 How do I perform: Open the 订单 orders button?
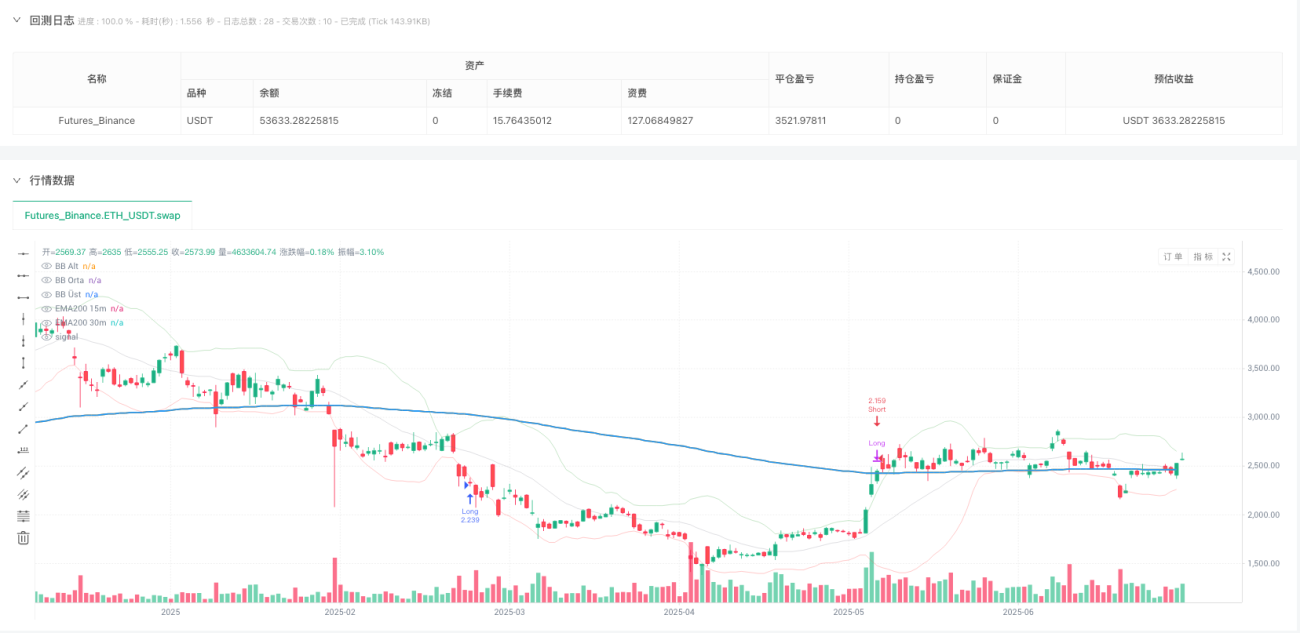tap(1173, 257)
